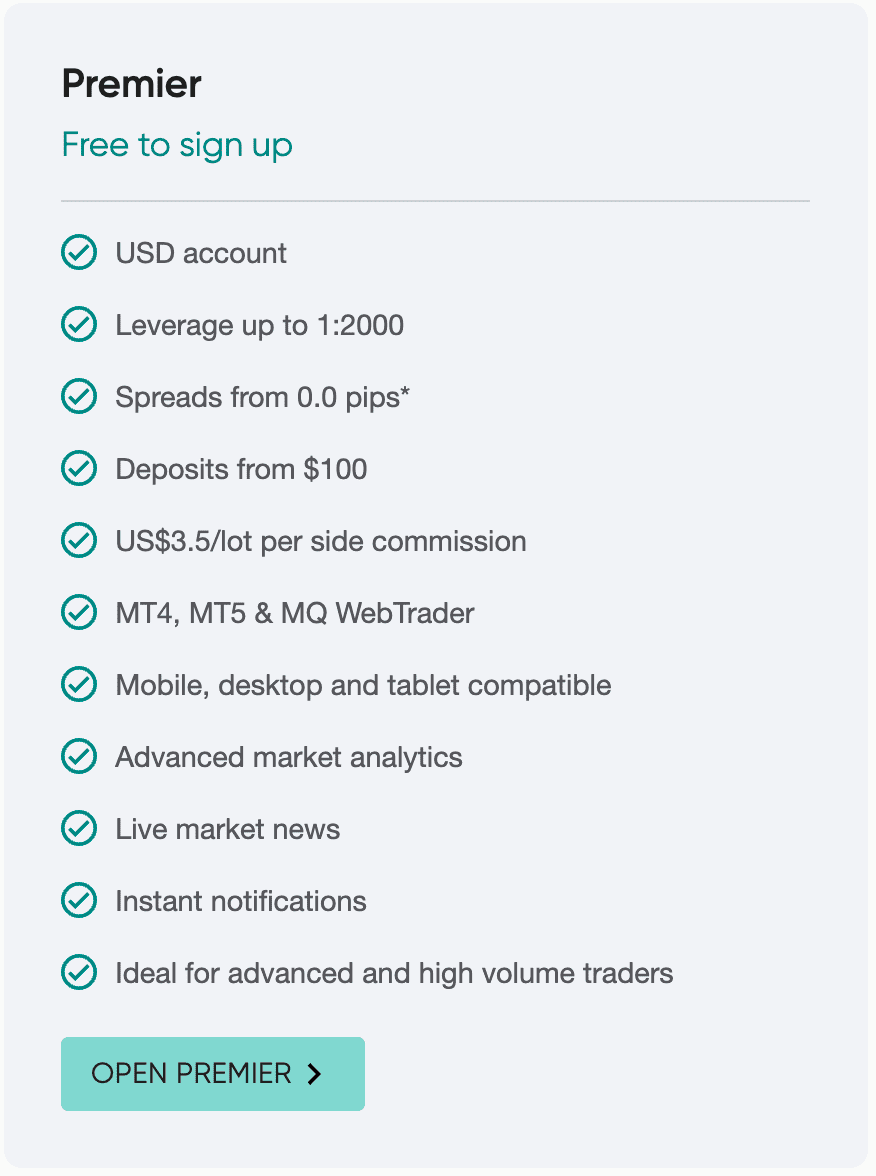Click the Deposits from $100 text
This screenshot has height=1176, width=876.
pyautogui.click(x=242, y=470)
